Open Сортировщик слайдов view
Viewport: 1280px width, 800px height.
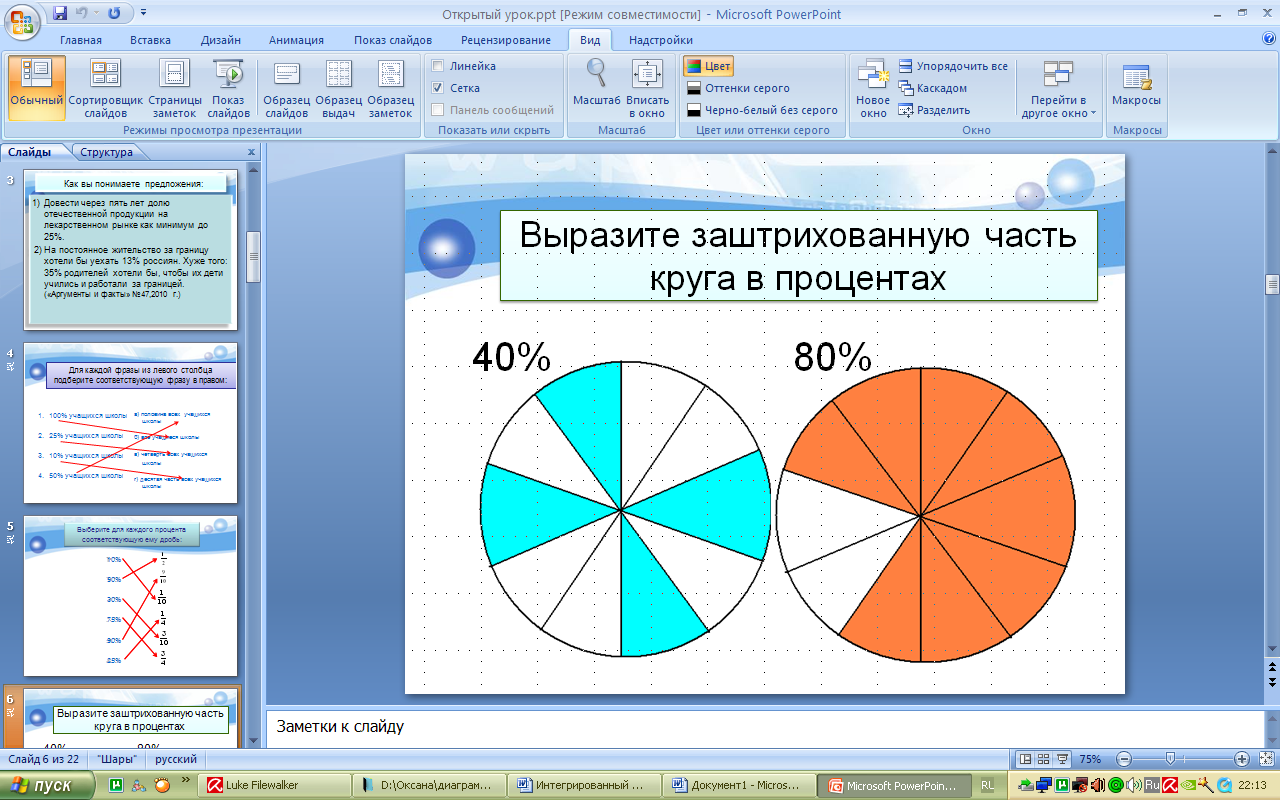106,88
